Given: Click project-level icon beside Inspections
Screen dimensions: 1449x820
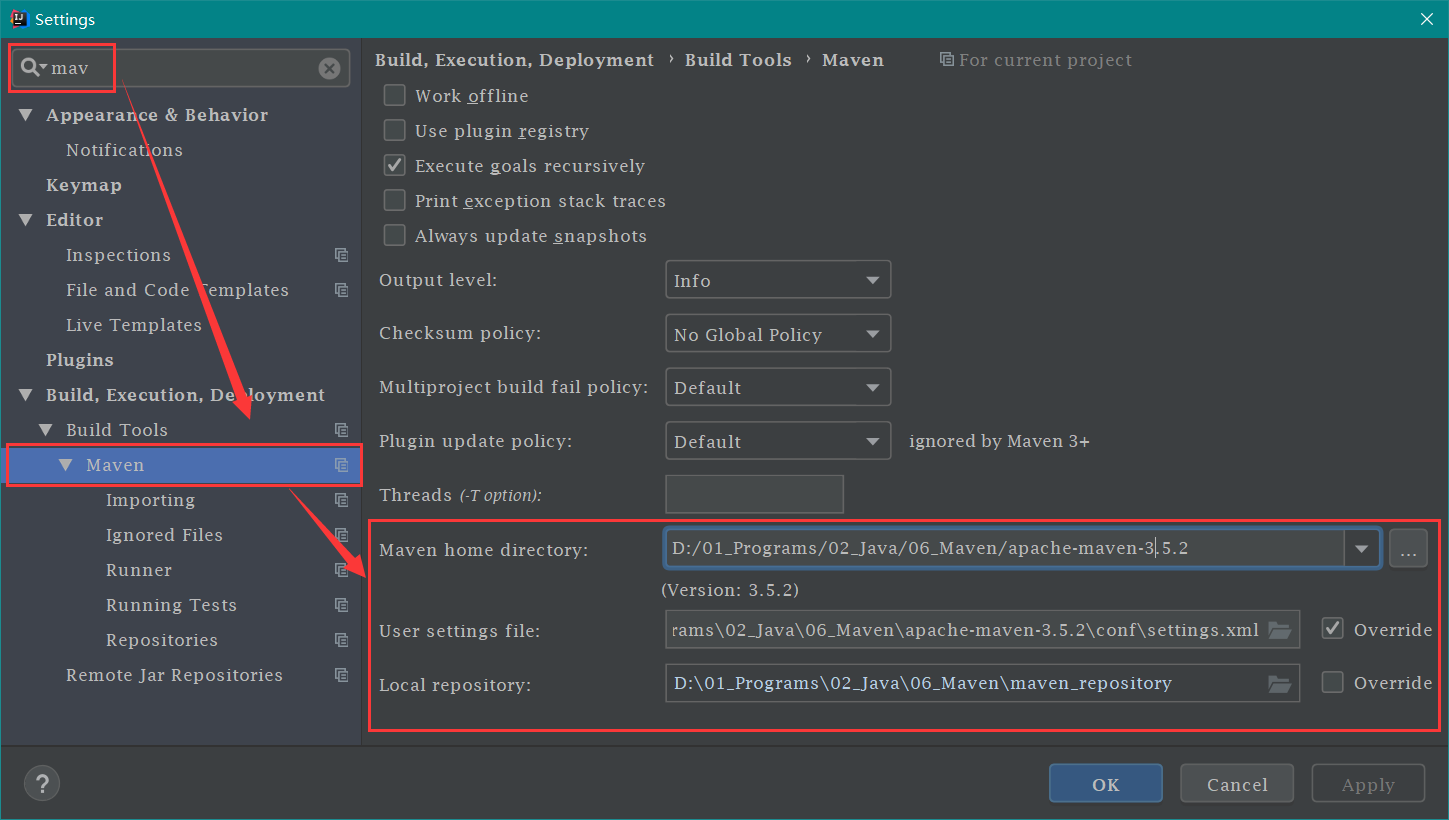Looking at the screenshot, I should click(x=341, y=255).
